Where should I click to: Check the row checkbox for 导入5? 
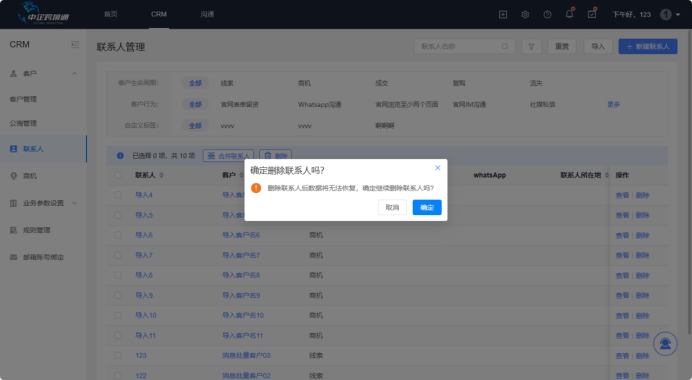click(118, 215)
